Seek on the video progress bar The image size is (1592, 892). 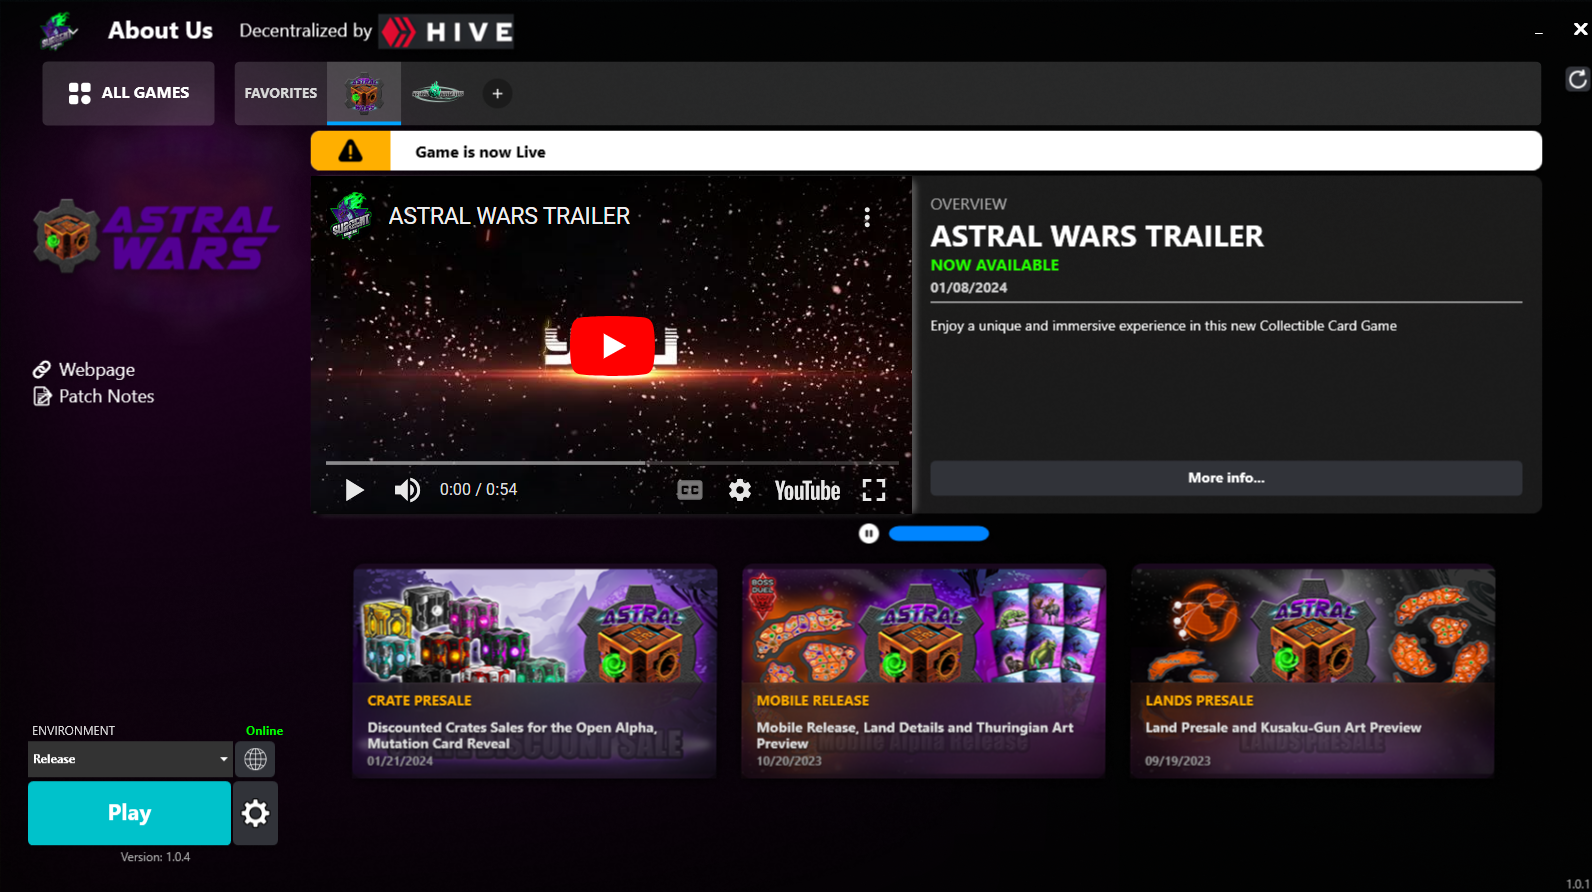[612, 463]
